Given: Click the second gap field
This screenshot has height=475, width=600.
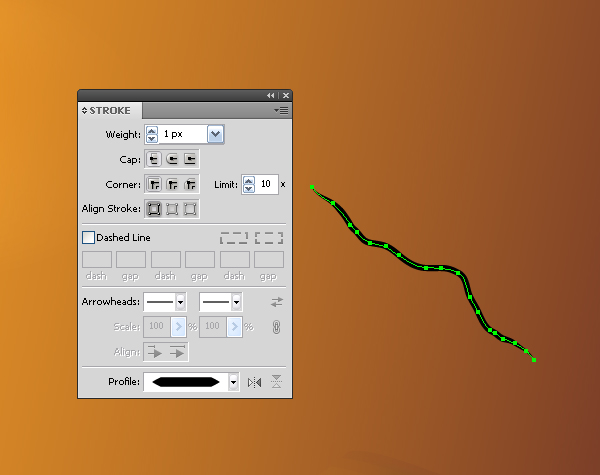Looking at the screenshot, I should (x=200, y=260).
